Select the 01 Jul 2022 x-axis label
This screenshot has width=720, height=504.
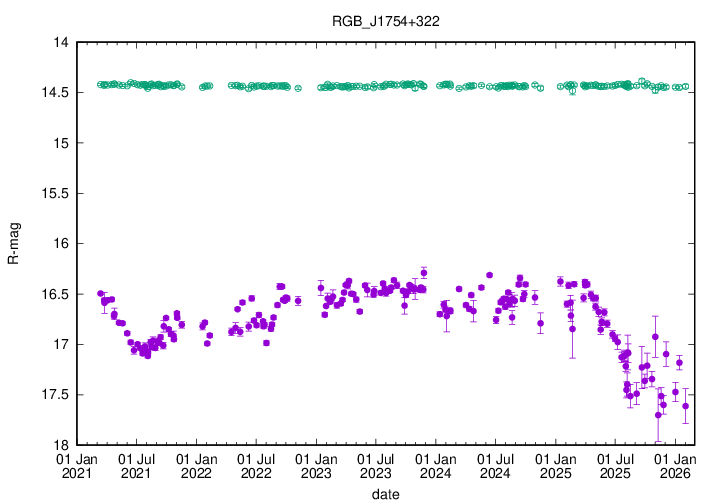click(256, 465)
